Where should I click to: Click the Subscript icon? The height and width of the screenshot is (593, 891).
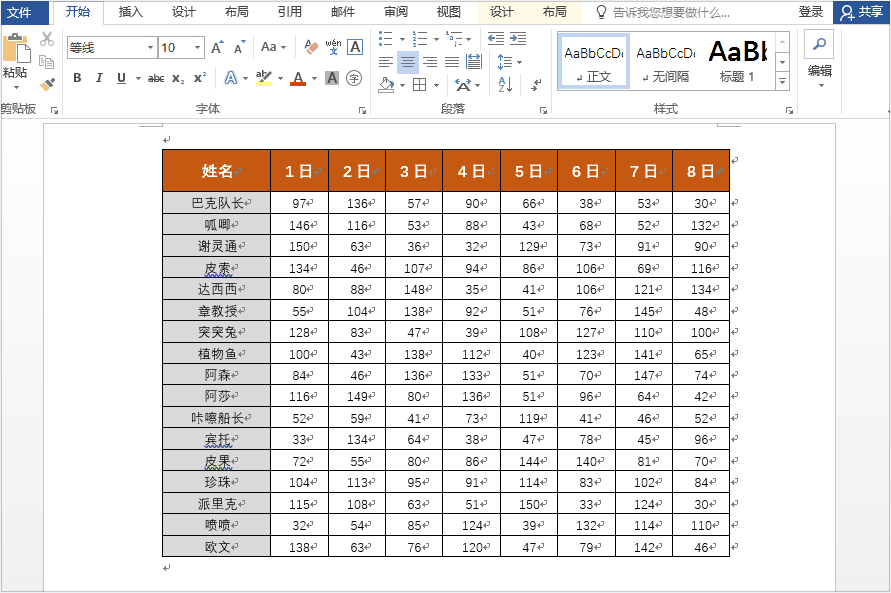pos(178,78)
